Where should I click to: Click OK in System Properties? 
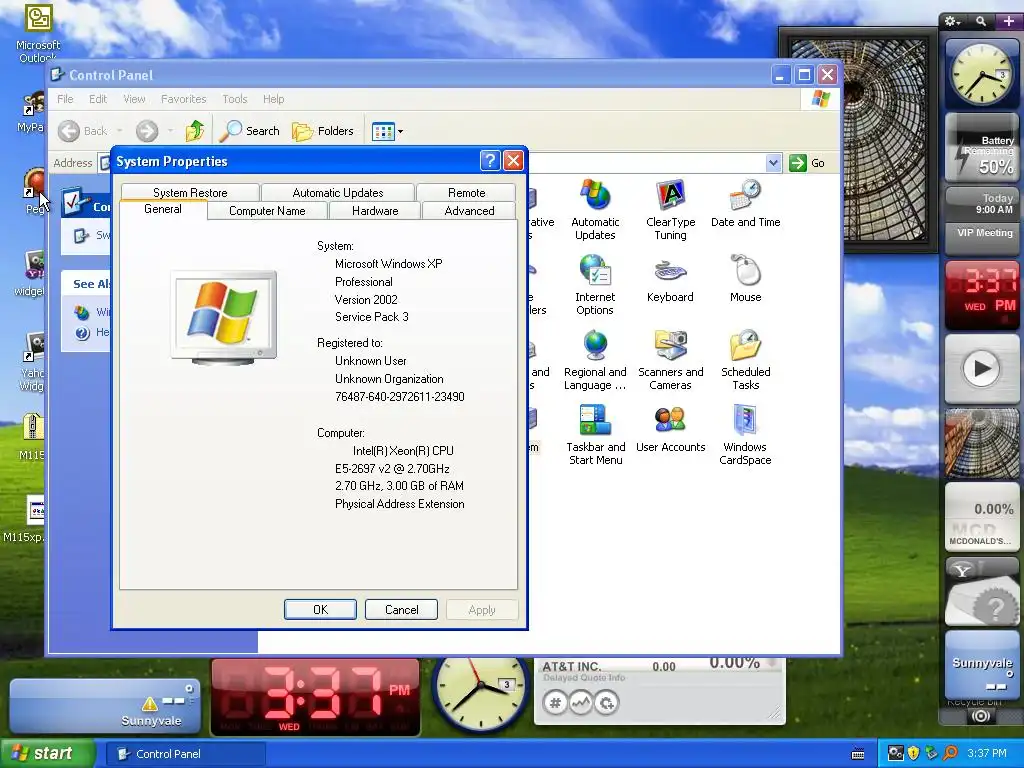pos(320,609)
